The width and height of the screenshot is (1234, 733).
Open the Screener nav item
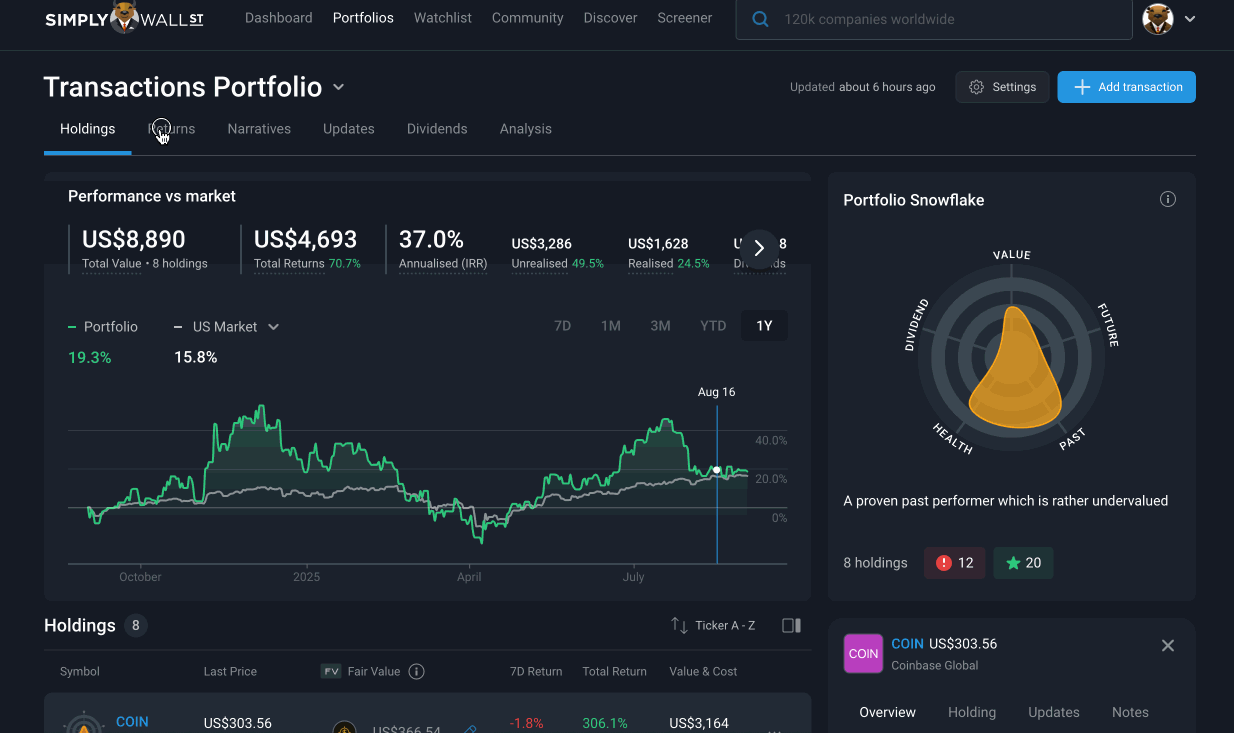(x=685, y=18)
